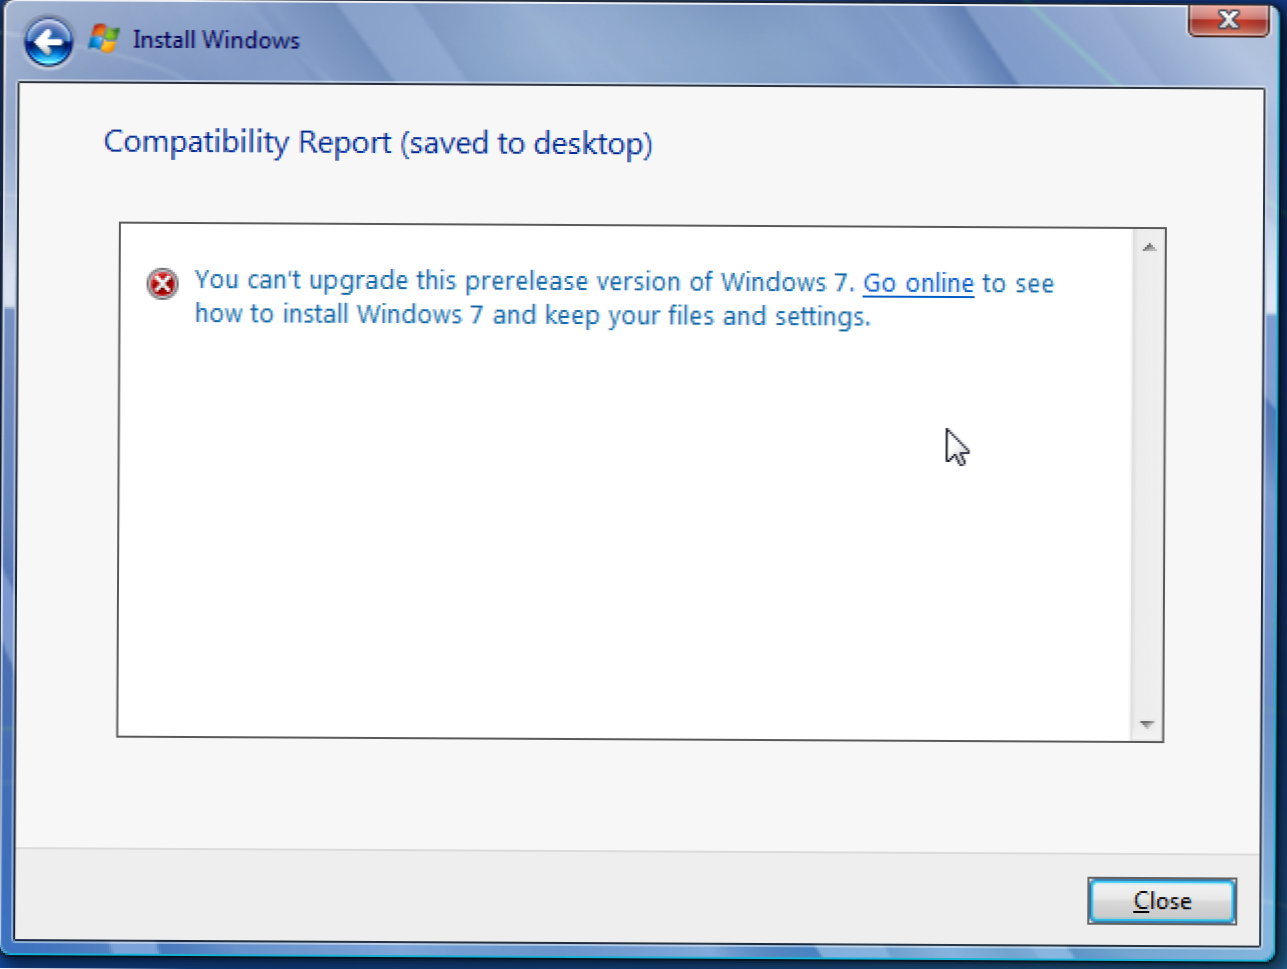Click the red error icon beside the message
The width and height of the screenshot is (1287, 969).
tap(162, 285)
